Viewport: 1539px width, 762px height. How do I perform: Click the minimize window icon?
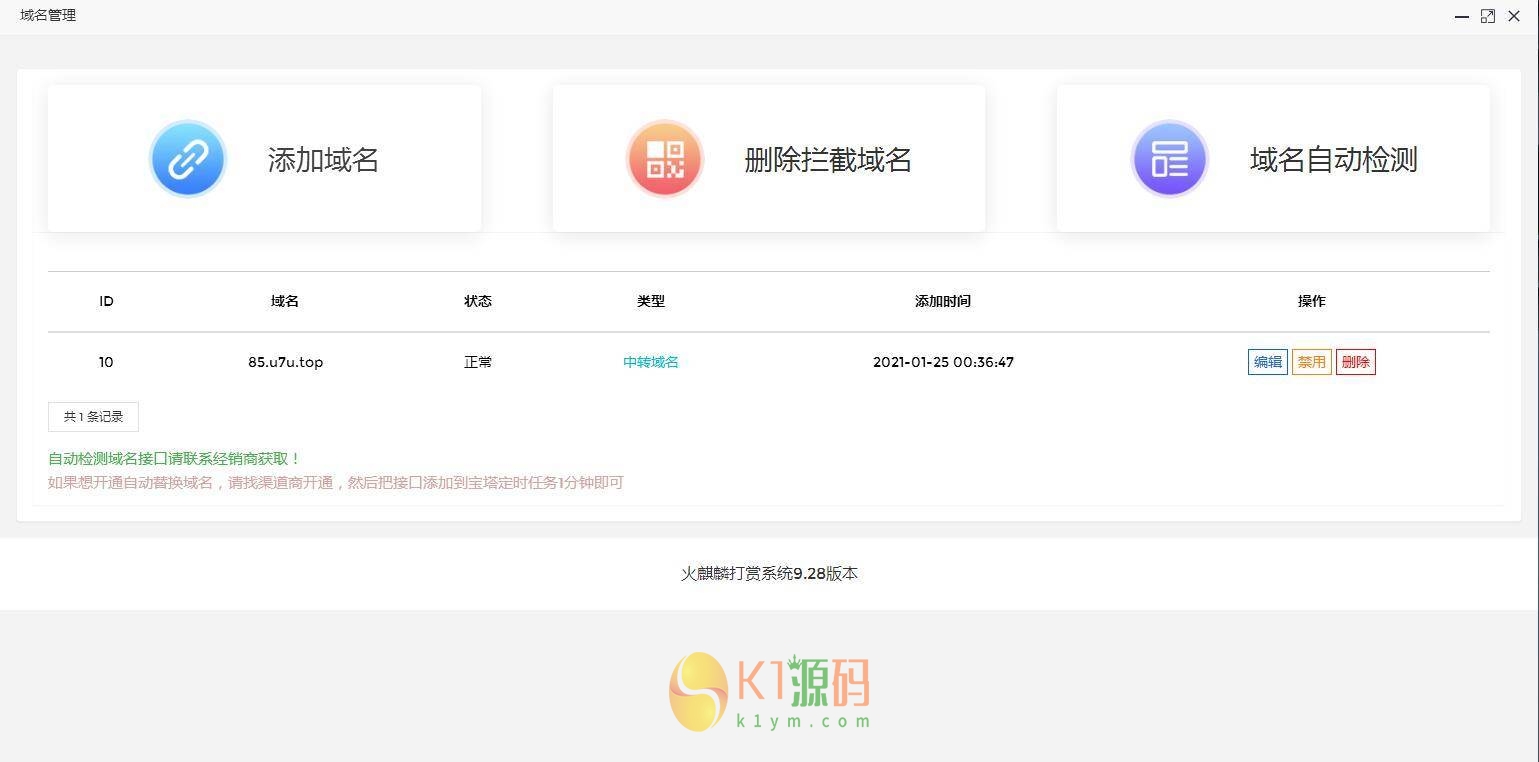1461,15
